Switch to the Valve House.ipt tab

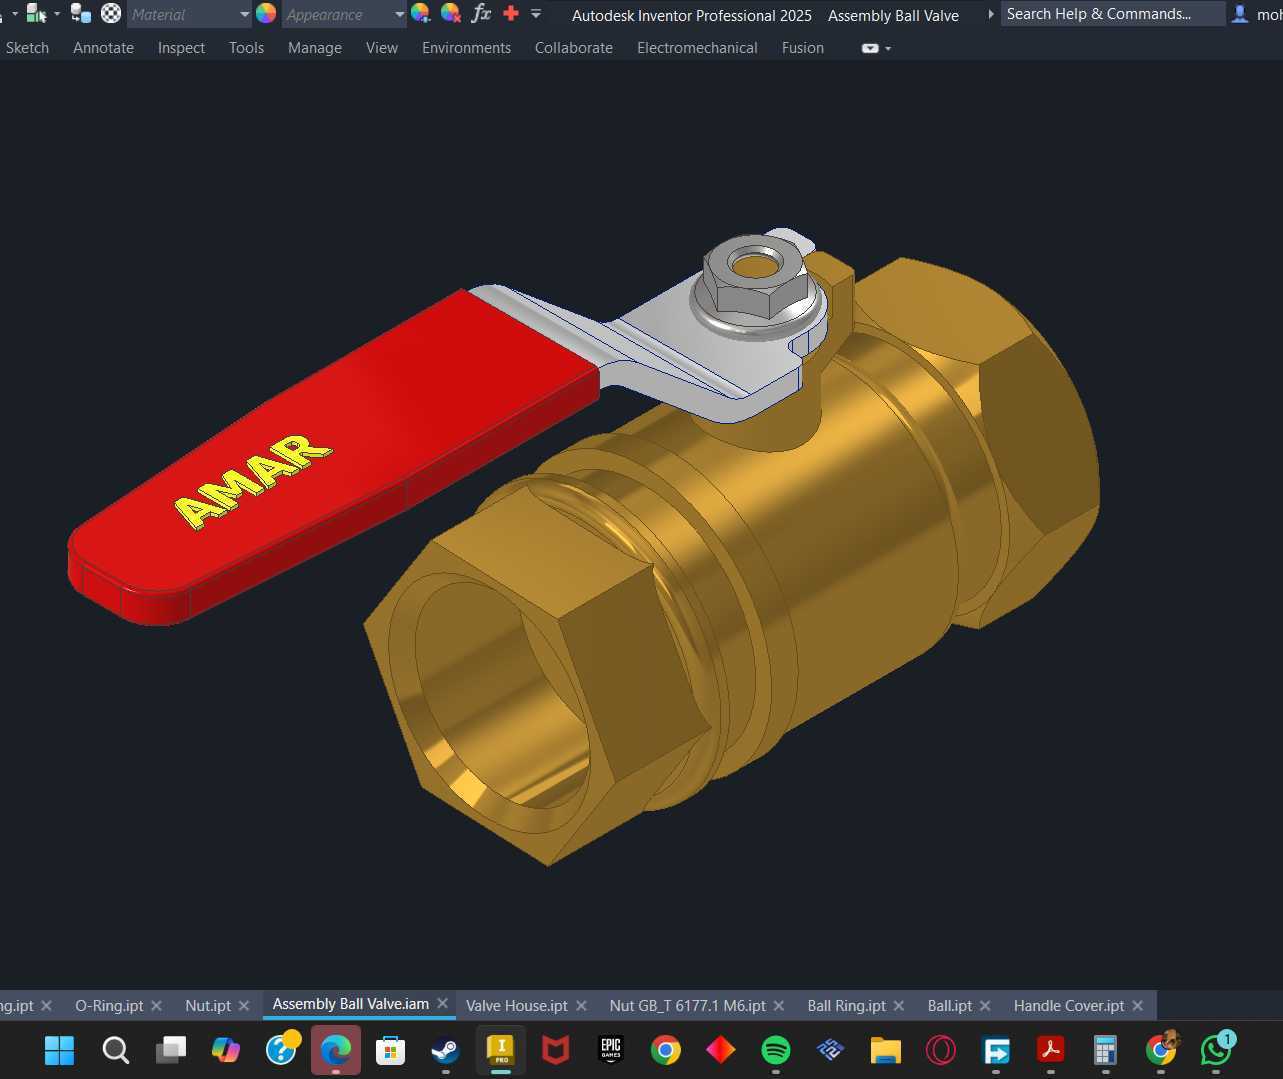517,1005
